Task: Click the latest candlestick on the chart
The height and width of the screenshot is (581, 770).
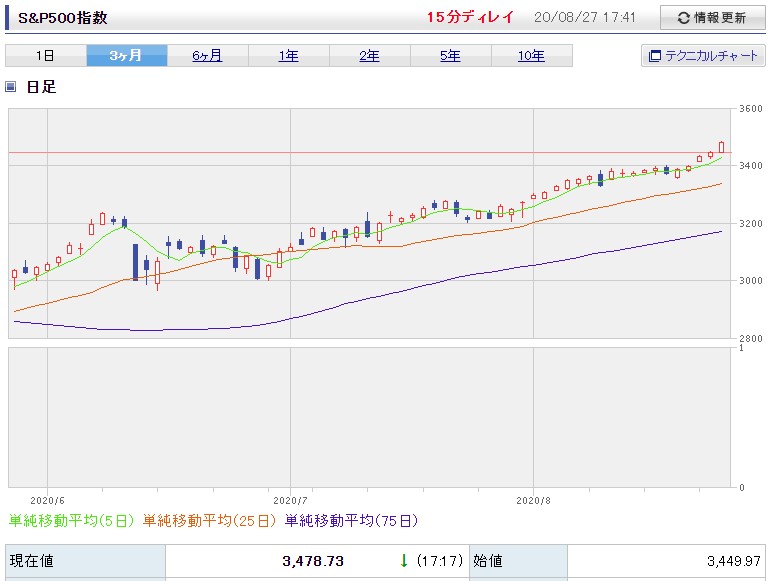Action: 721,147
